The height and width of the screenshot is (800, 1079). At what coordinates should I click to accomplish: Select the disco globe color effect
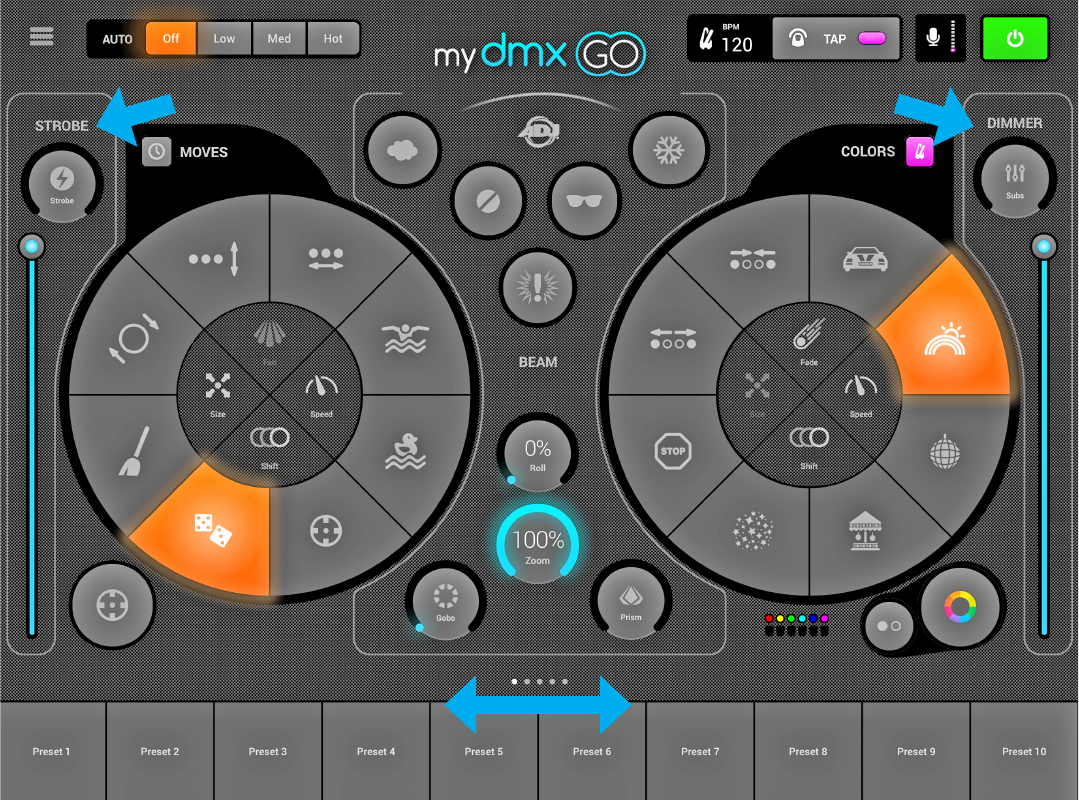coord(945,451)
